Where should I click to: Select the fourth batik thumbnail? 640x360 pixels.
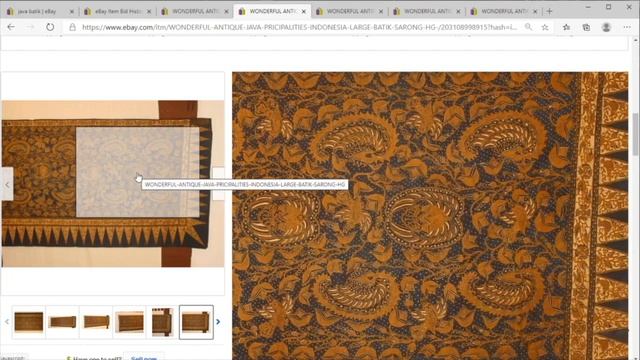click(x=129, y=322)
